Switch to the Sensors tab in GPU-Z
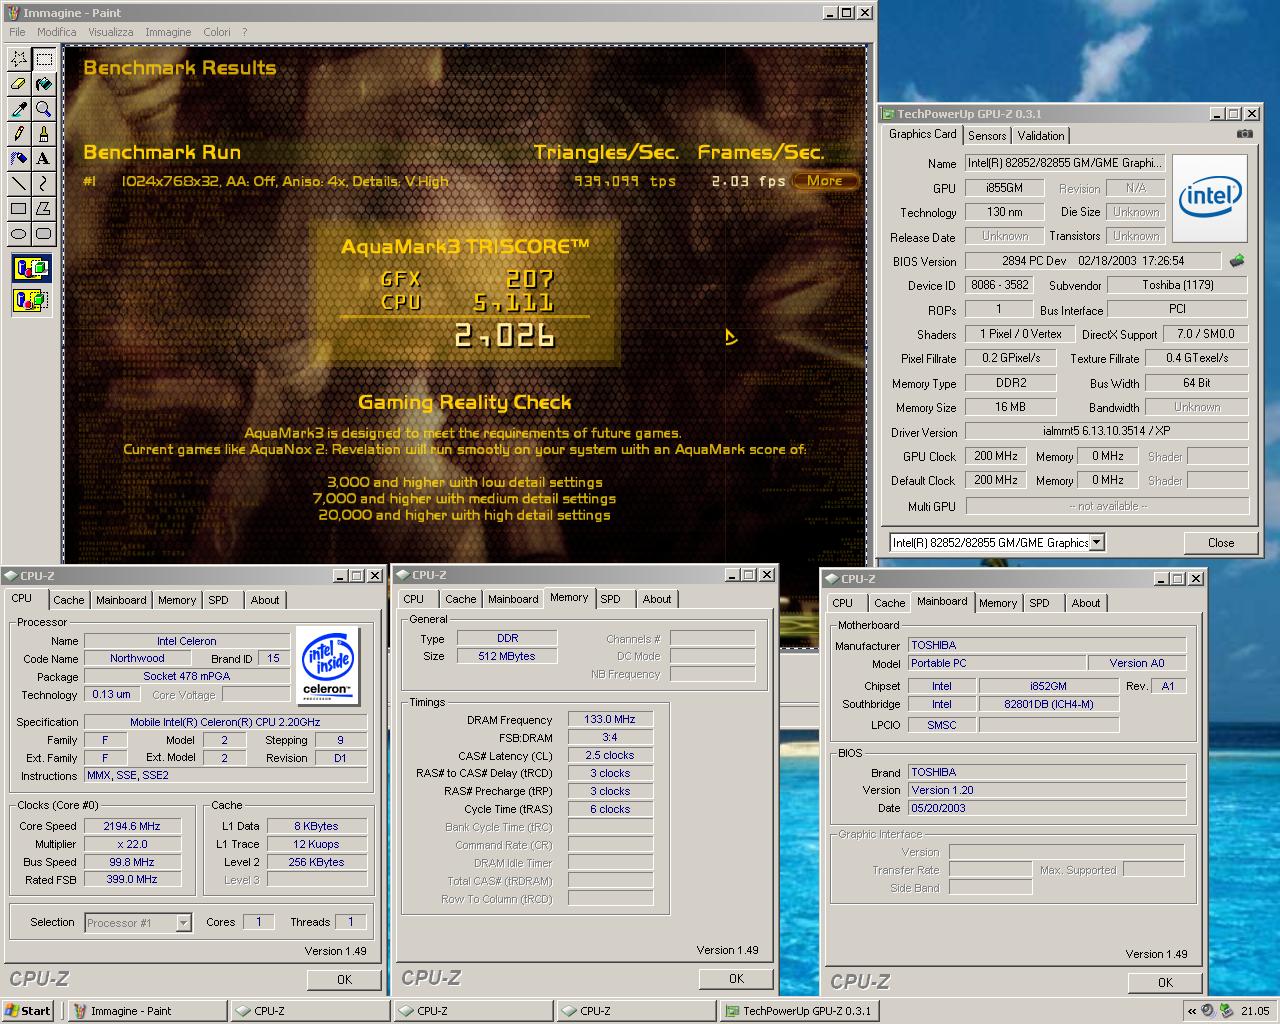Viewport: 1280px width, 1024px height. 987,136
